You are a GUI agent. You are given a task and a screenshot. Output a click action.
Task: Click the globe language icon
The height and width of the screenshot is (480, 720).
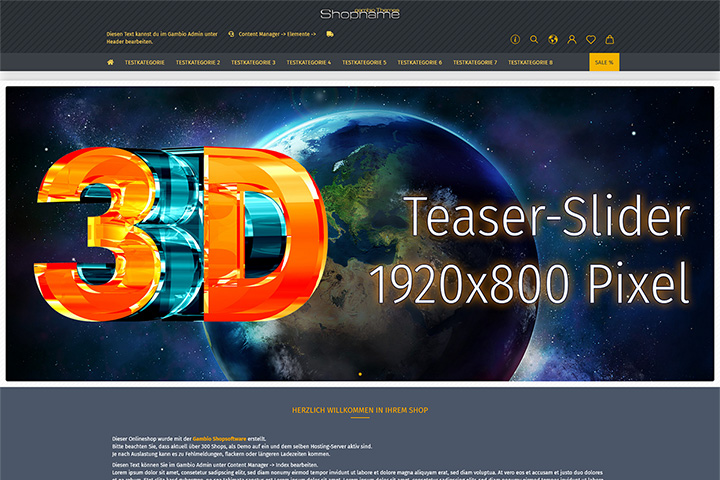click(x=553, y=40)
